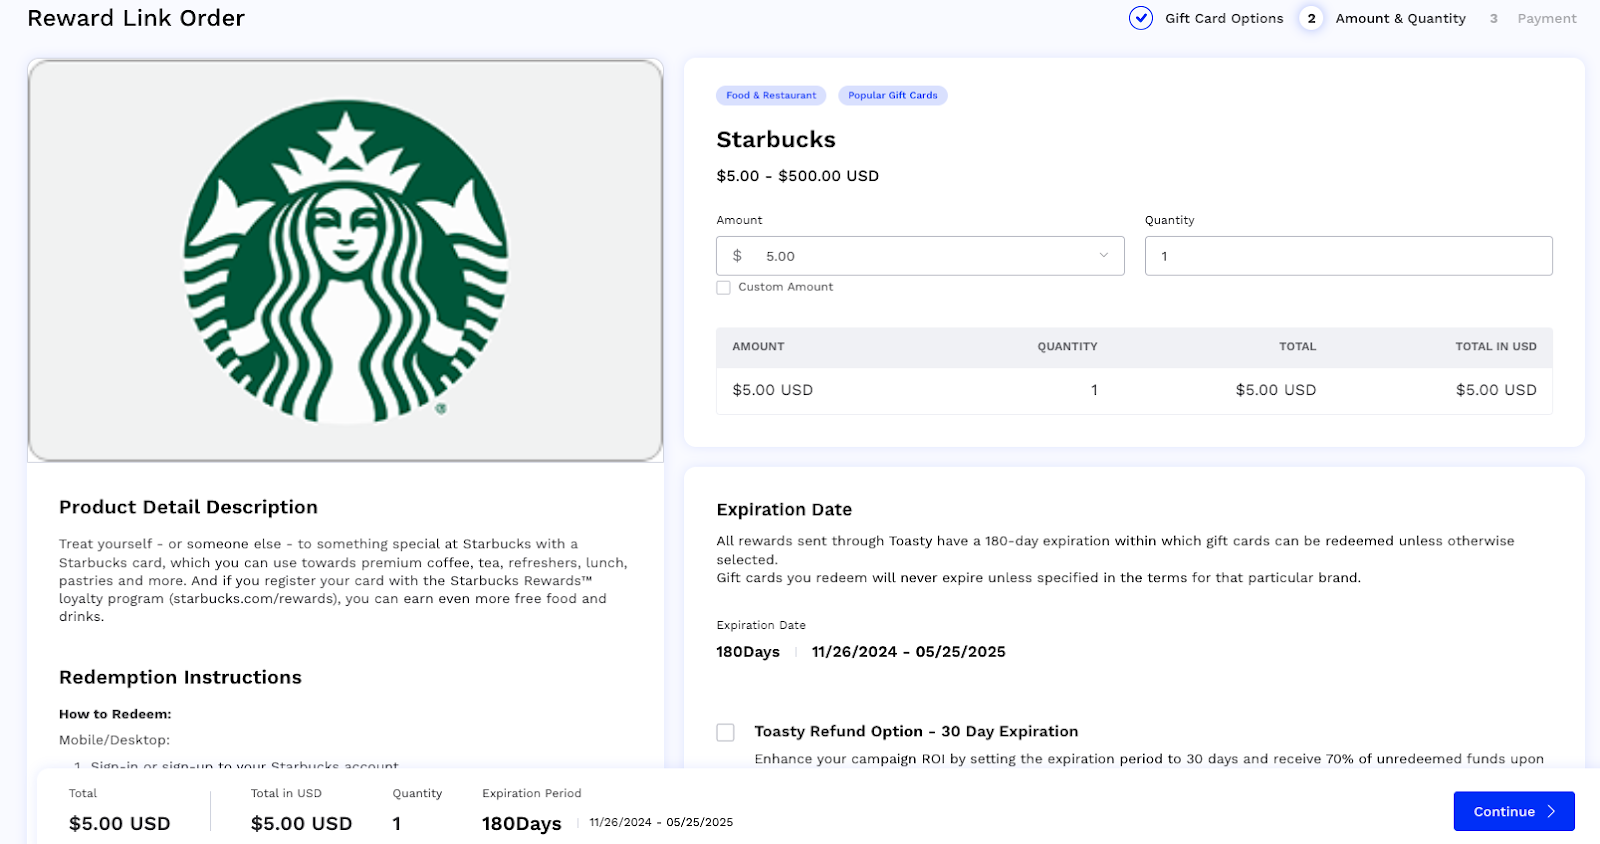This screenshot has width=1600, height=844.
Task: Click the $5.00 USD amount table row
Action: coord(1134,390)
